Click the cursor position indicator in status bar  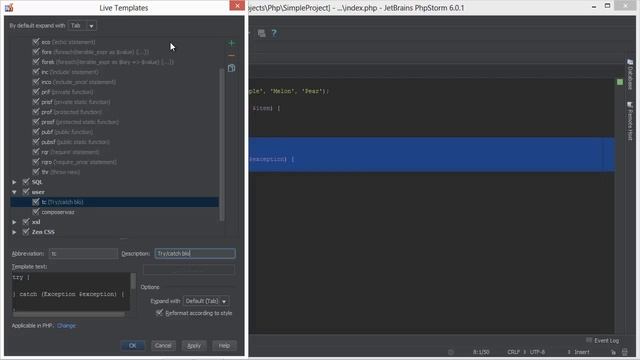point(481,352)
